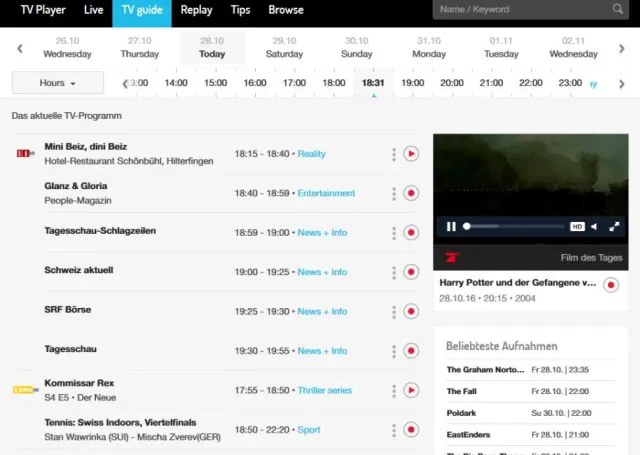This screenshot has height=455, width=640.
Task: Click the video preview thumbnail
Action: coord(531,175)
